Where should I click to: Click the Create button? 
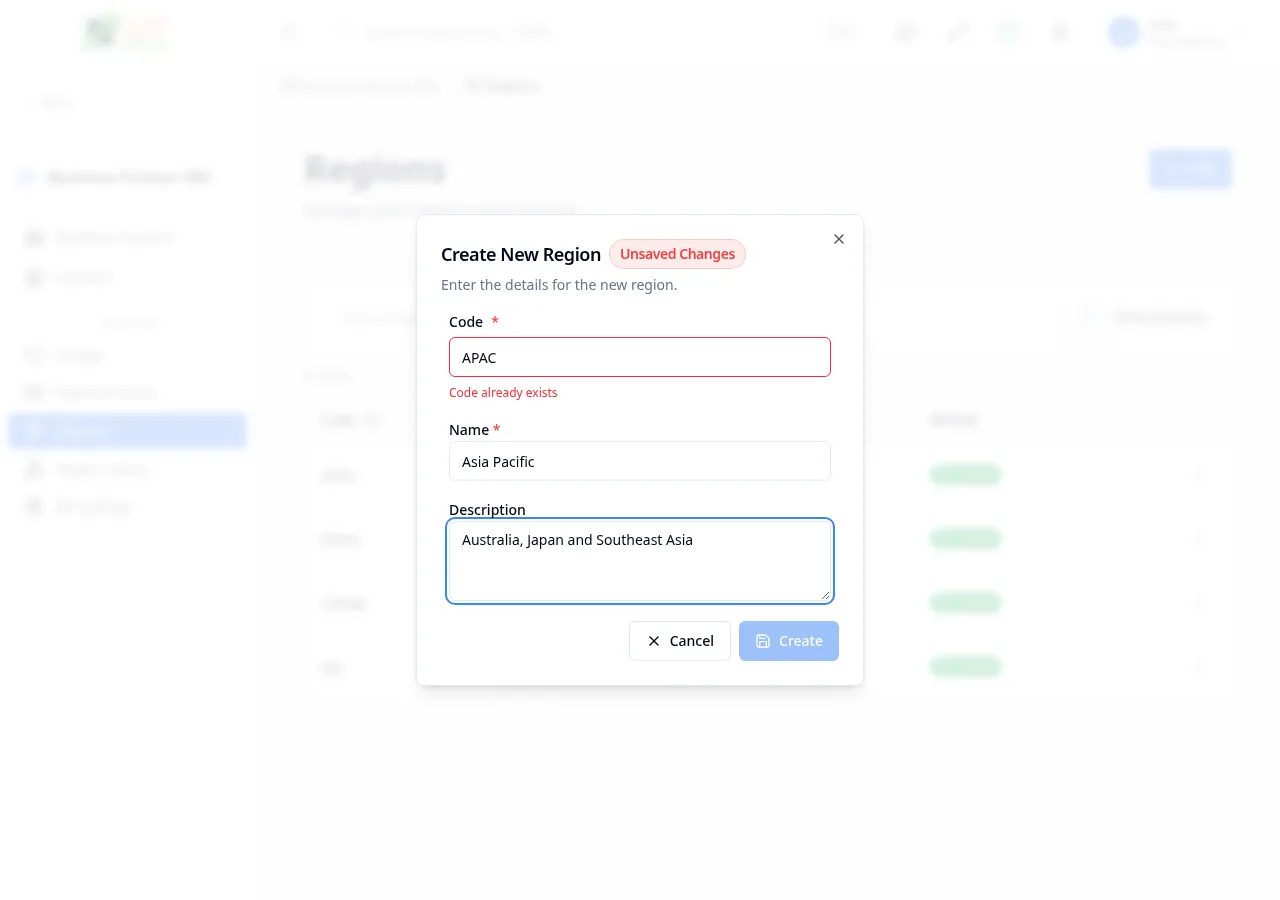tap(789, 641)
